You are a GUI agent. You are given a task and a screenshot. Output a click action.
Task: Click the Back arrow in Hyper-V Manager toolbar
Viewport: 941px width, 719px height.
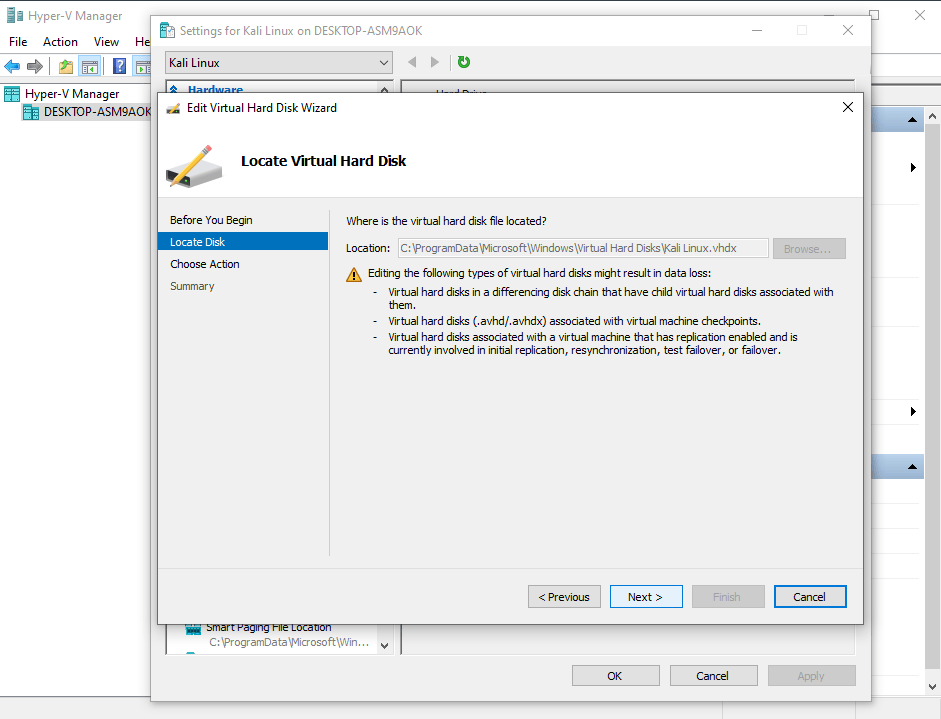pos(12,66)
